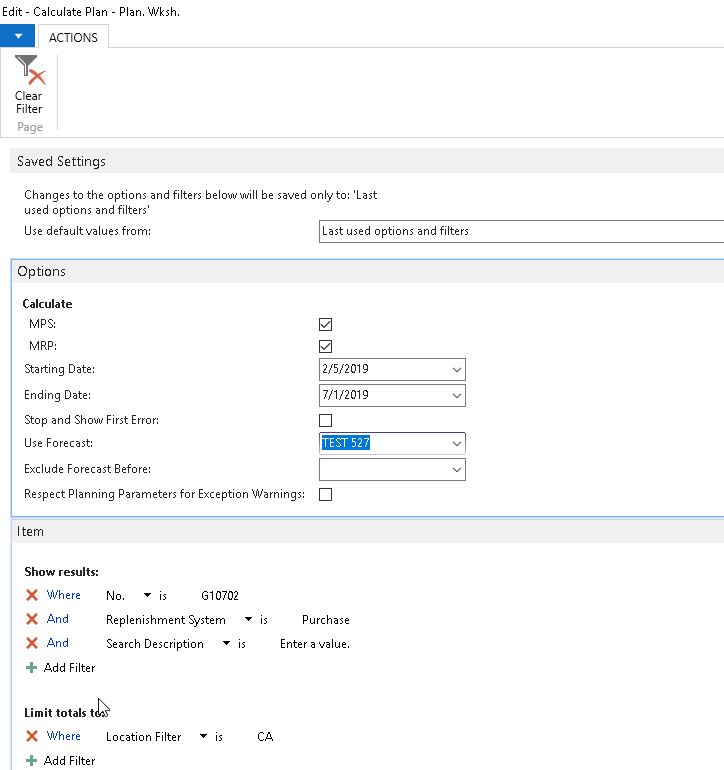Uncheck the MPS checkbox
724x770 pixels.
tap(325, 324)
